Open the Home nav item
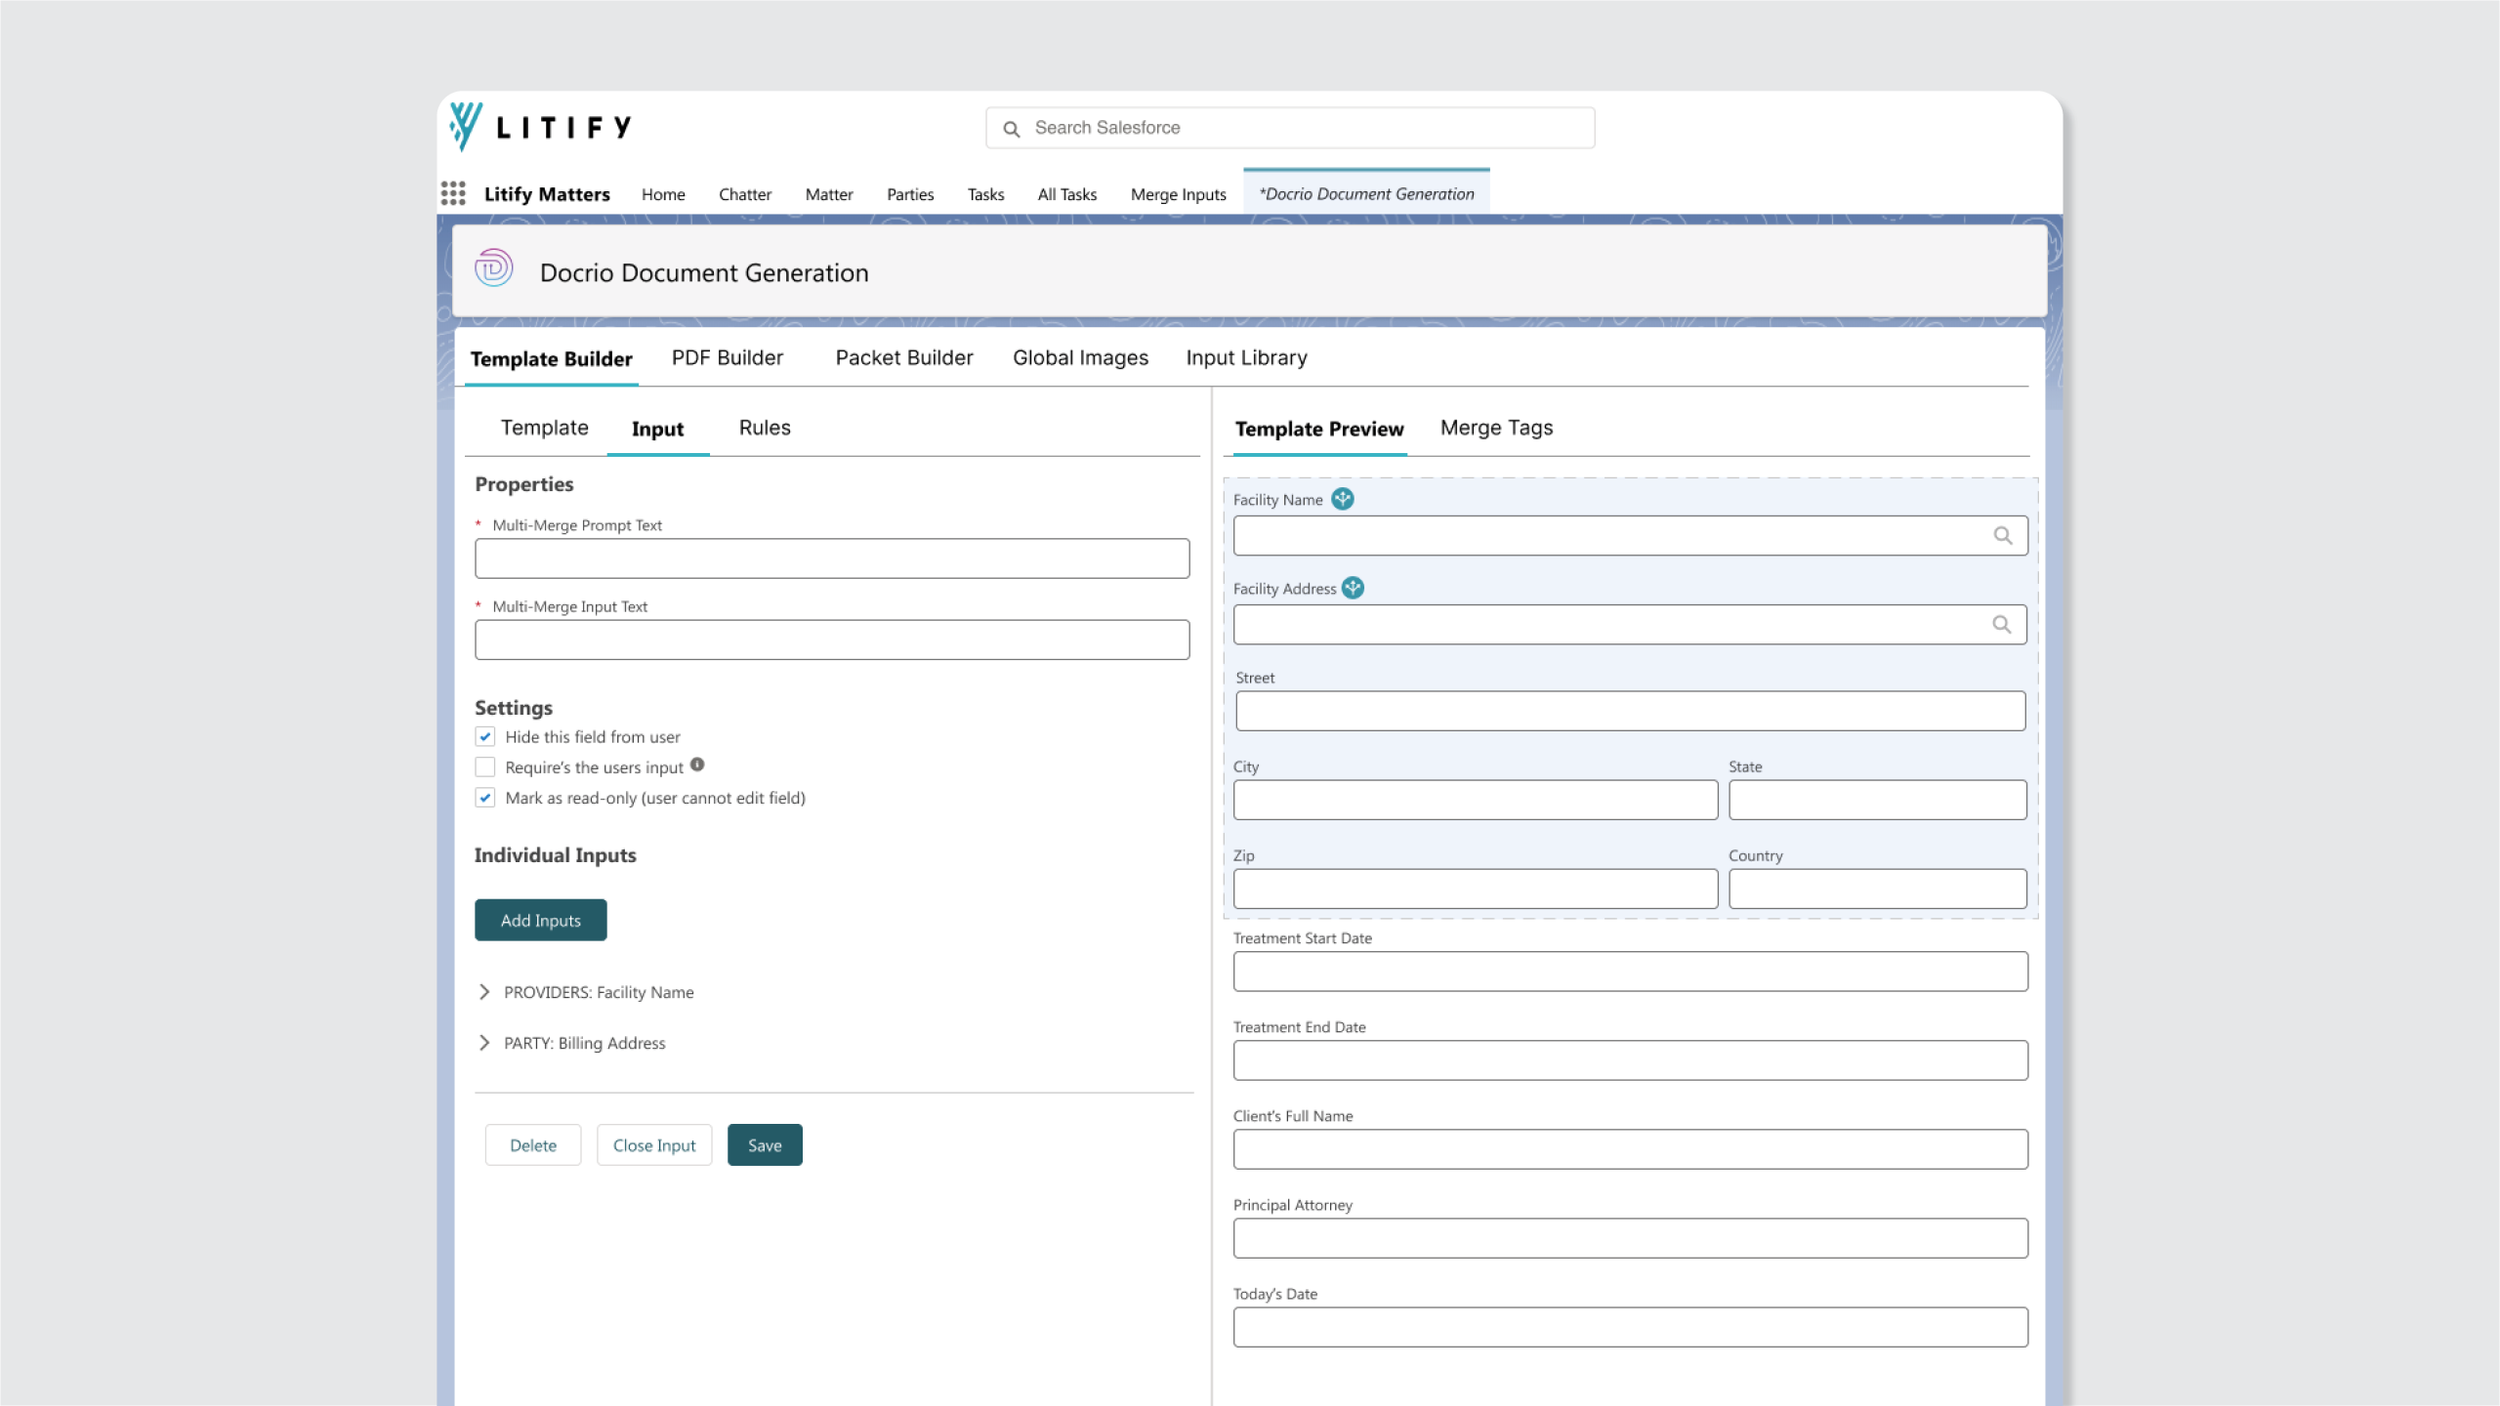The height and width of the screenshot is (1406, 2500). [x=663, y=194]
